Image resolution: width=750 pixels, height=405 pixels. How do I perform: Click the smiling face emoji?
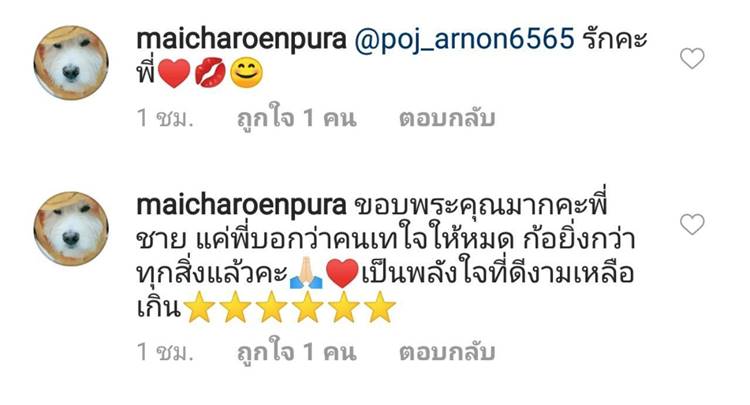pos(247,73)
